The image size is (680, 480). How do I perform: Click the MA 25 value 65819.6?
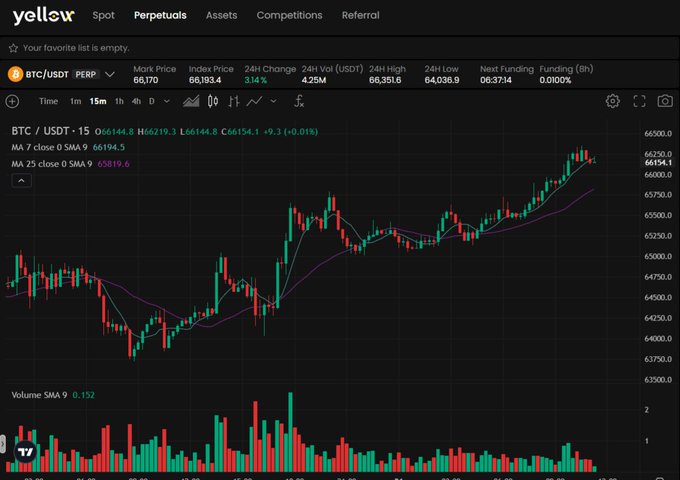[x=113, y=164]
